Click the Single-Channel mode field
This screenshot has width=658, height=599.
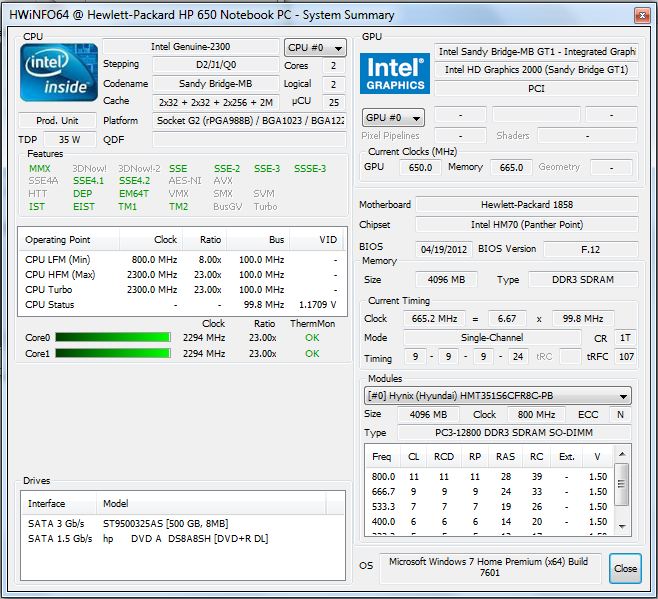pyautogui.click(x=492, y=337)
